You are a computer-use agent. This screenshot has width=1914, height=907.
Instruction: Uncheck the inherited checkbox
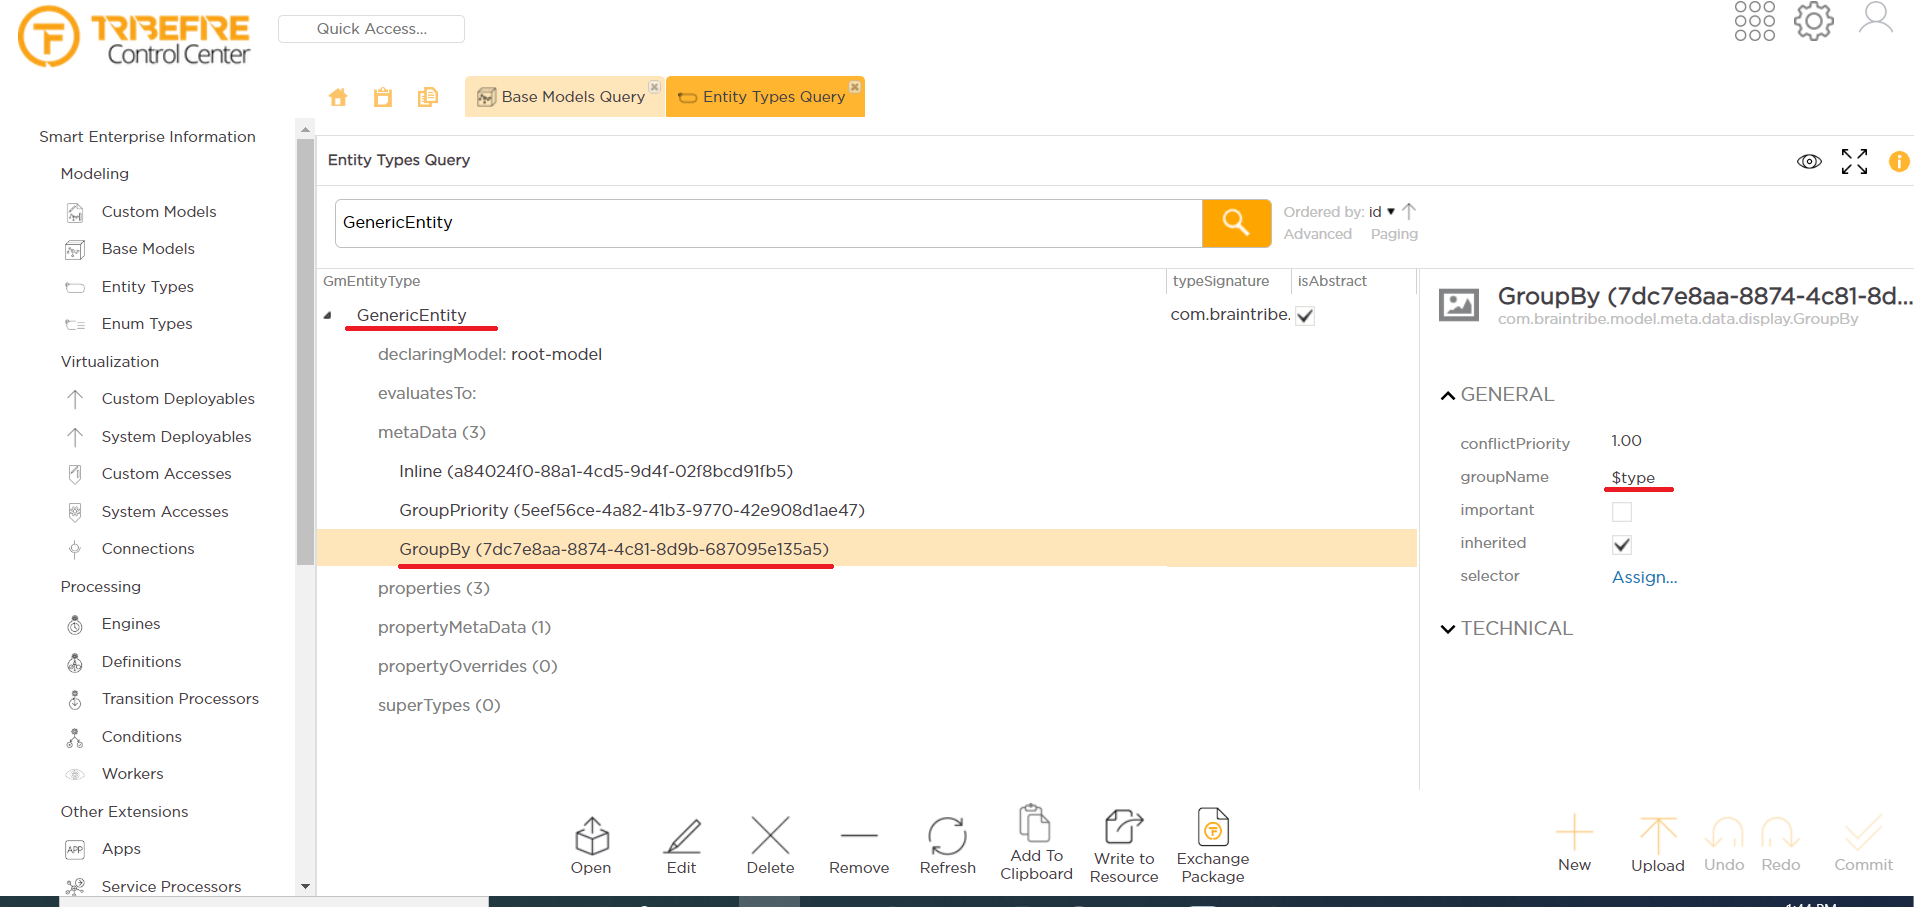(1622, 545)
